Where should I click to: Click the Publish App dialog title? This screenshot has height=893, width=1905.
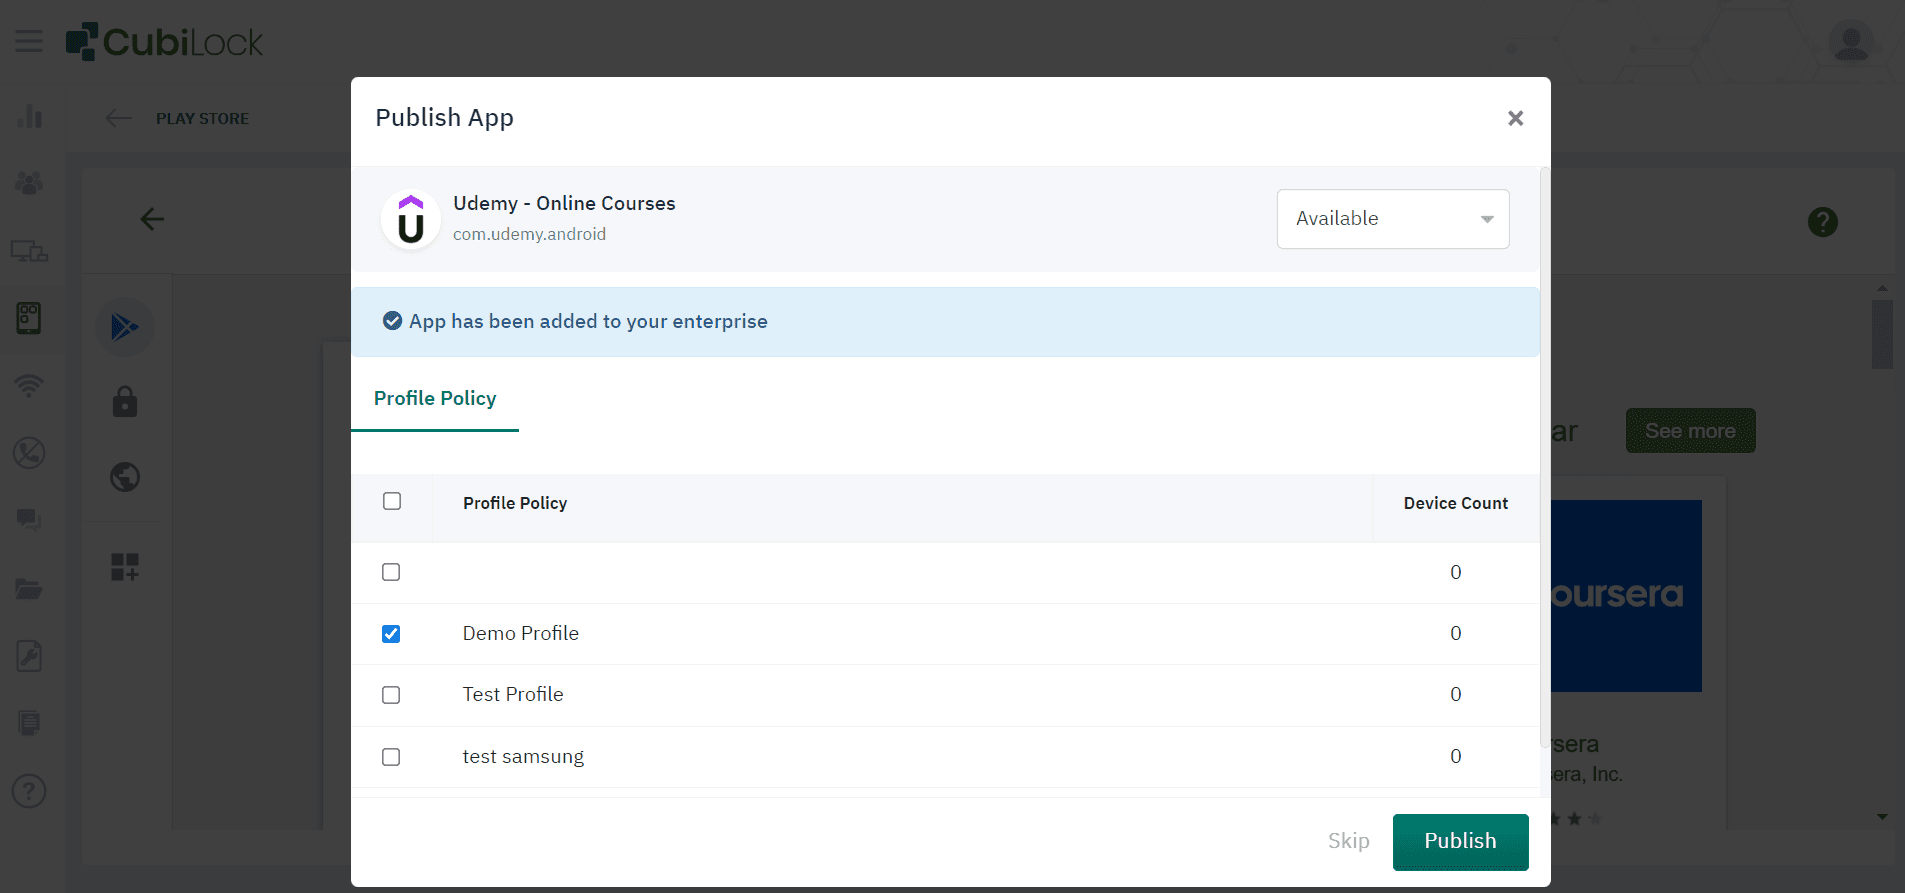pos(445,118)
